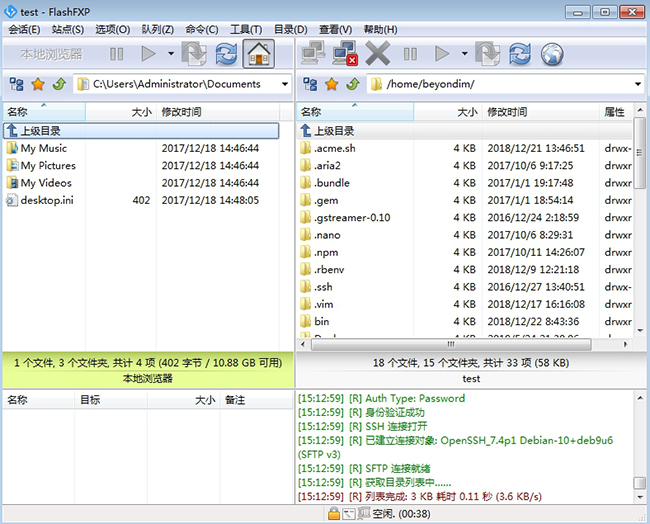This screenshot has width=650, height=524.
Task: Click the remote connect computers icon
Action: tap(313, 53)
